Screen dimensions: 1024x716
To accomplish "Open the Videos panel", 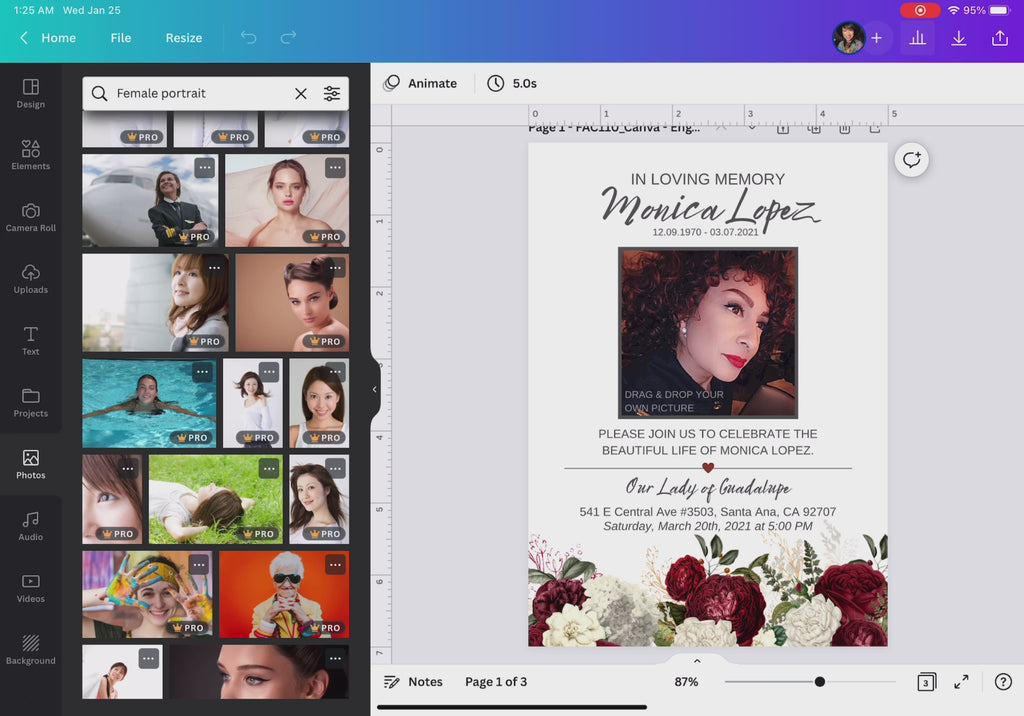I will click(x=31, y=588).
